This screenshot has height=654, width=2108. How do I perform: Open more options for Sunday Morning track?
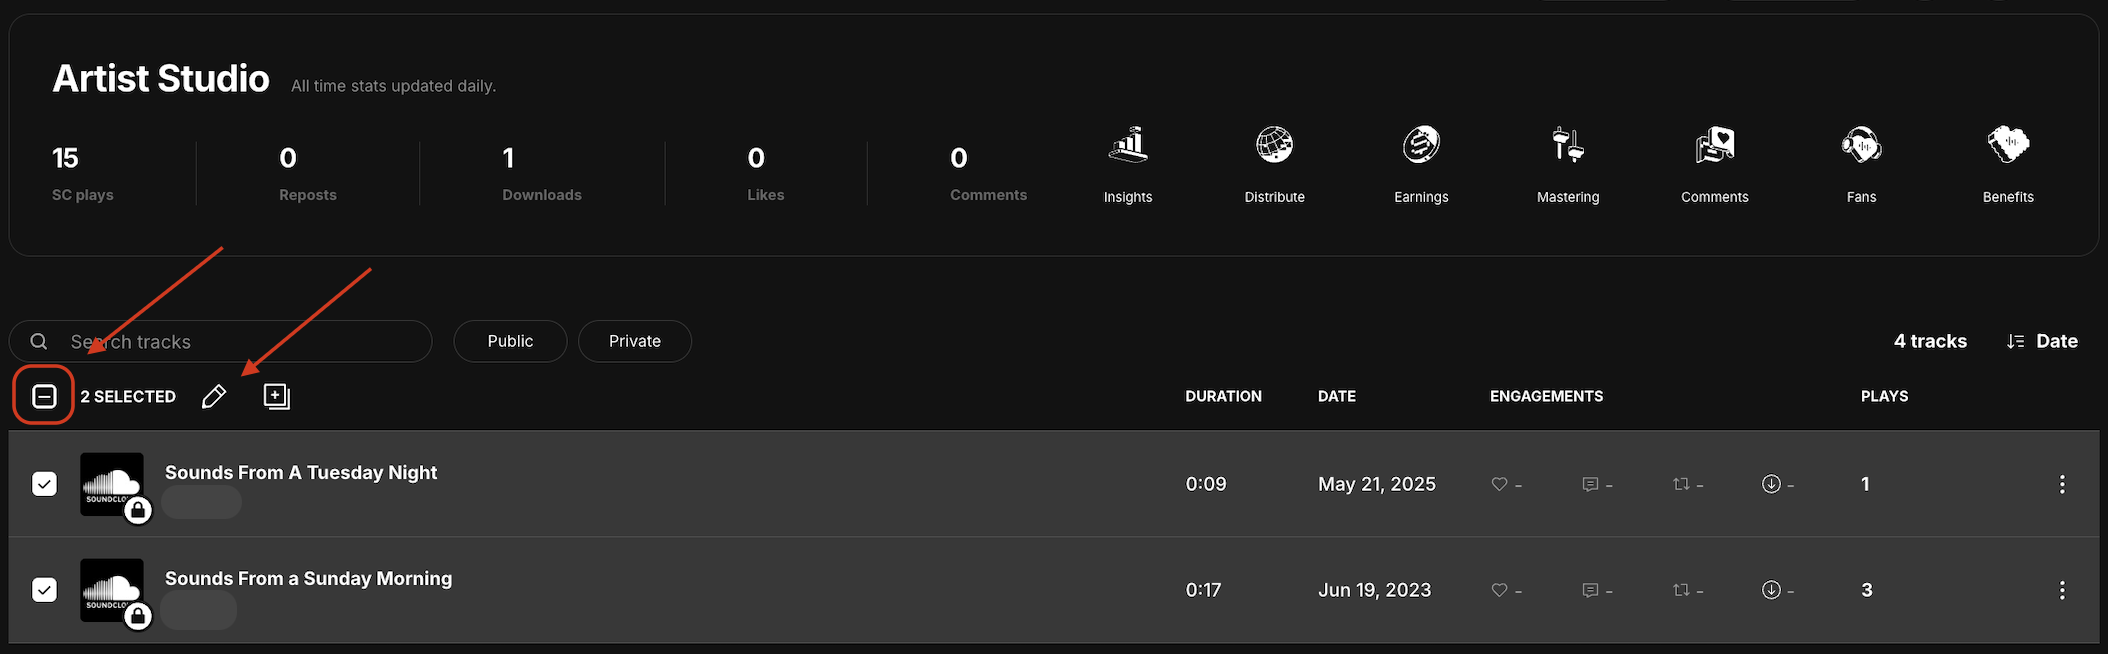[2061, 590]
